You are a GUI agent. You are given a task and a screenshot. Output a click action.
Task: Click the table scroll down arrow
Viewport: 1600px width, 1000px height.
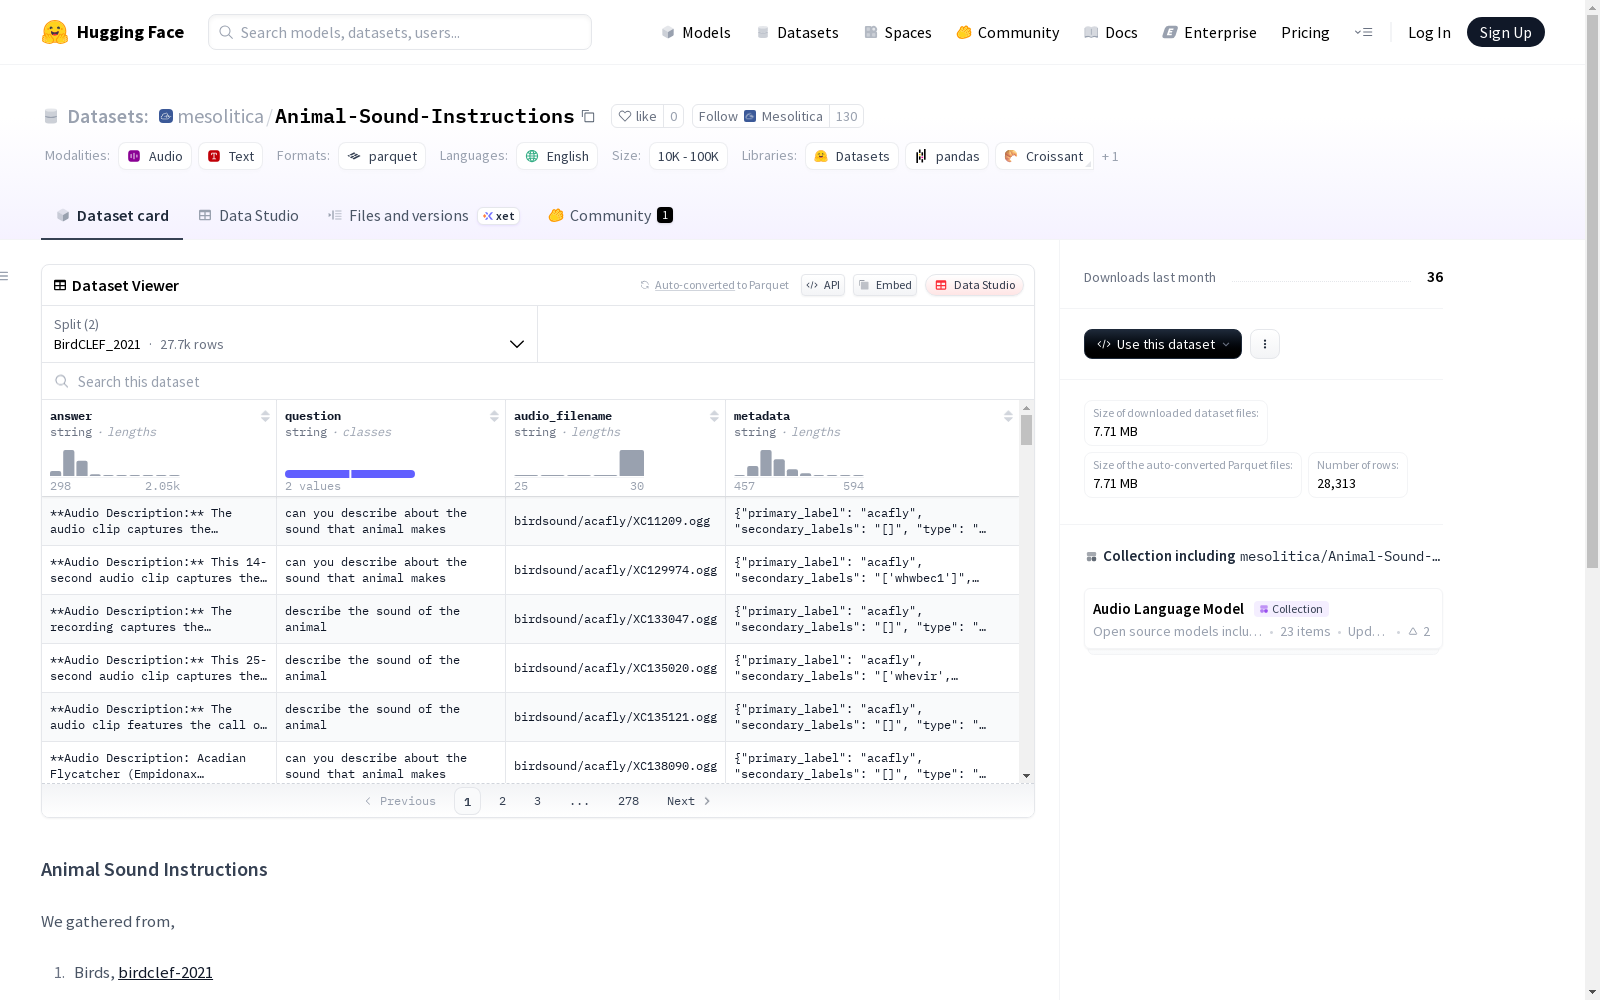tap(1026, 776)
